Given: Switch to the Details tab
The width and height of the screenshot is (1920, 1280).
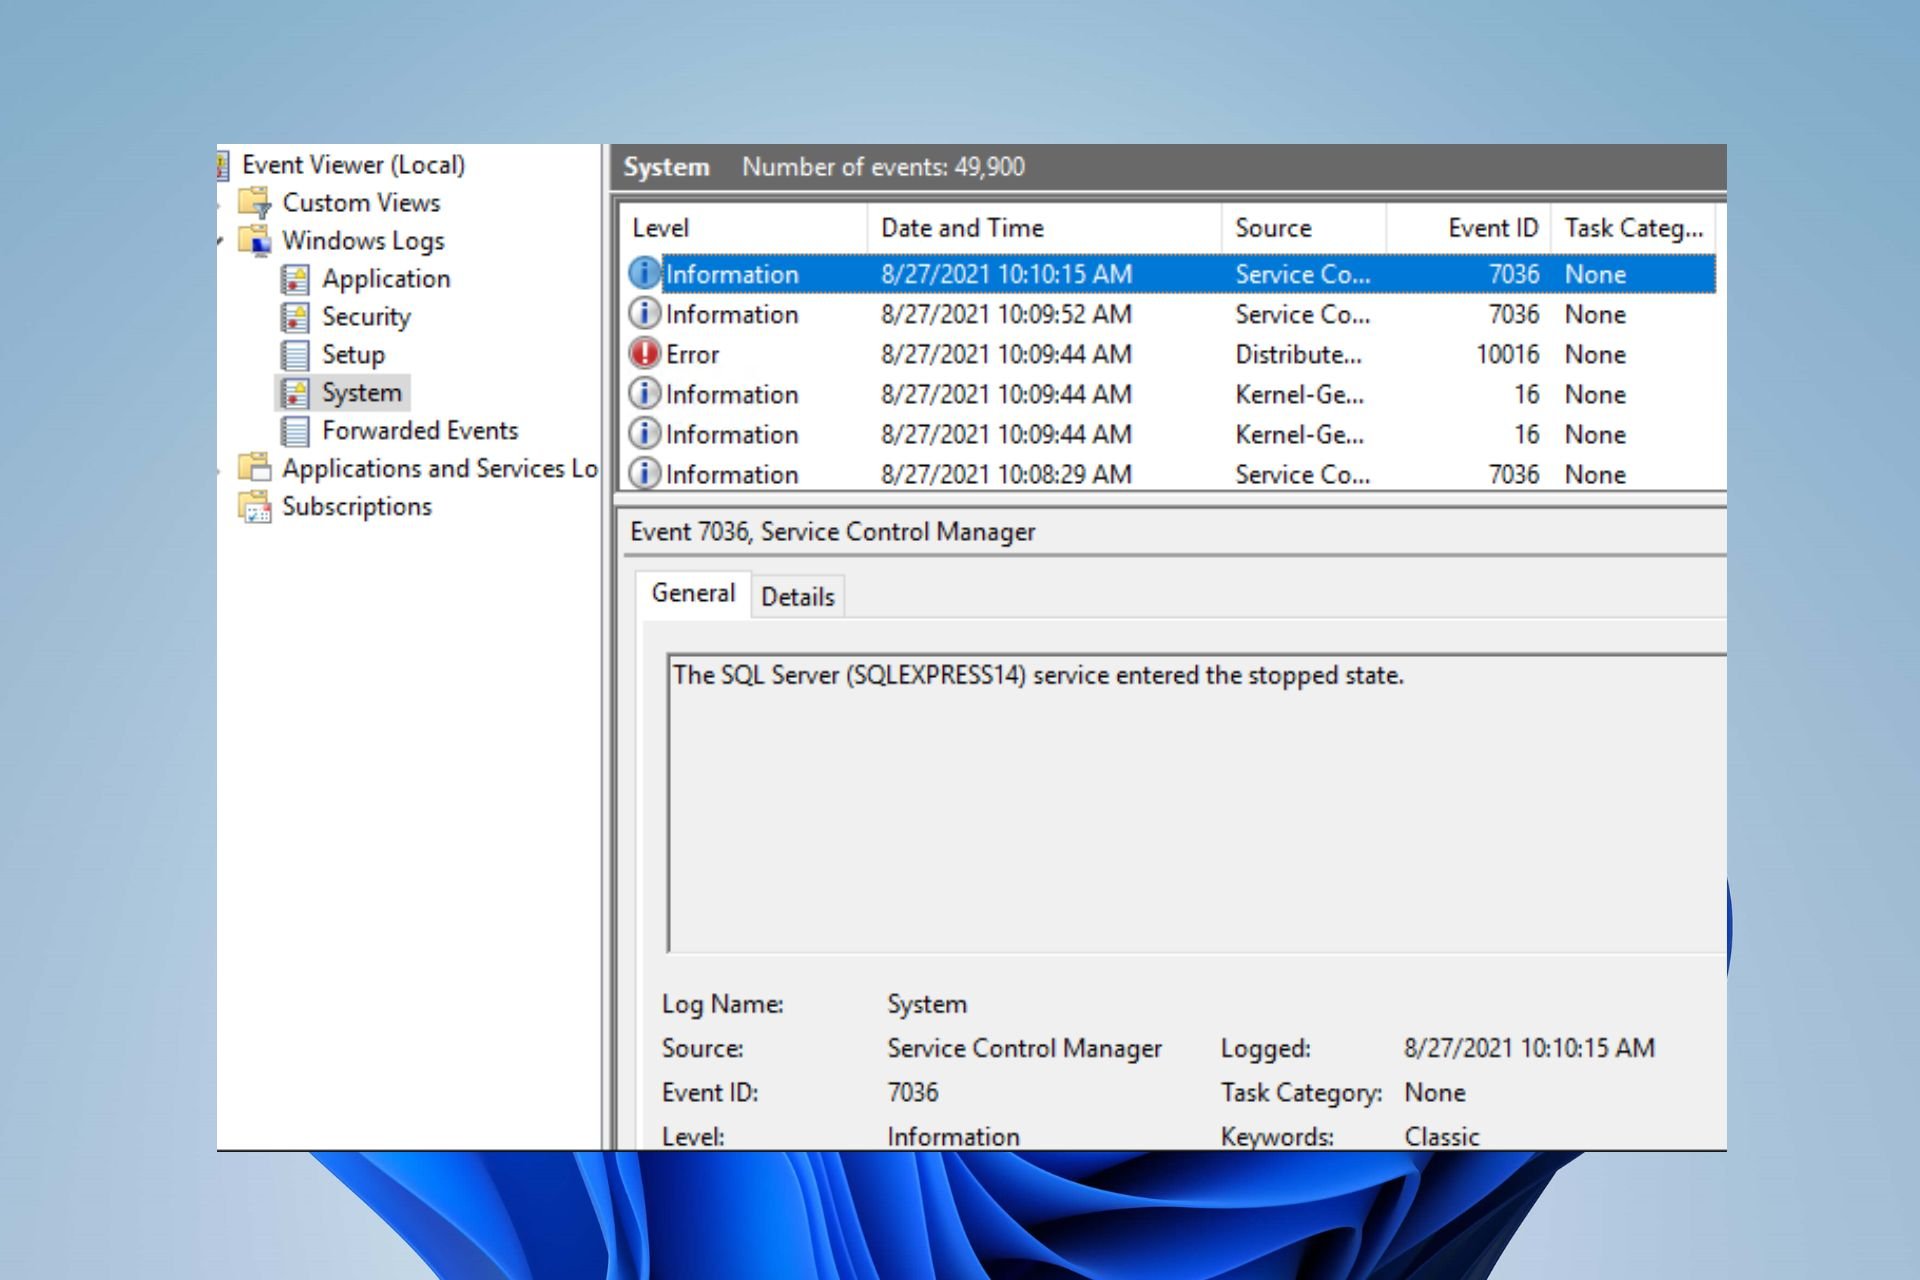Looking at the screenshot, I should 798,597.
